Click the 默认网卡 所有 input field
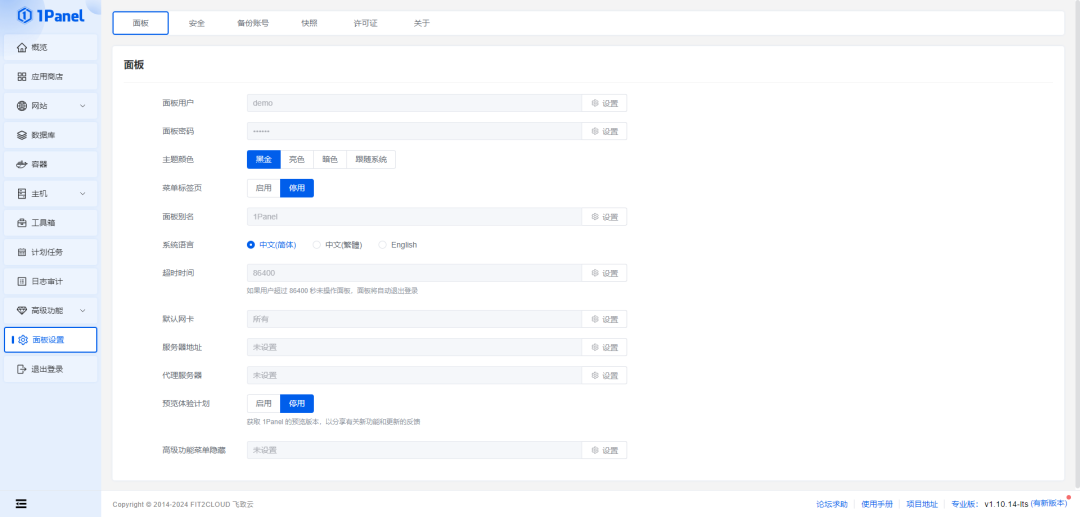 coord(415,319)
